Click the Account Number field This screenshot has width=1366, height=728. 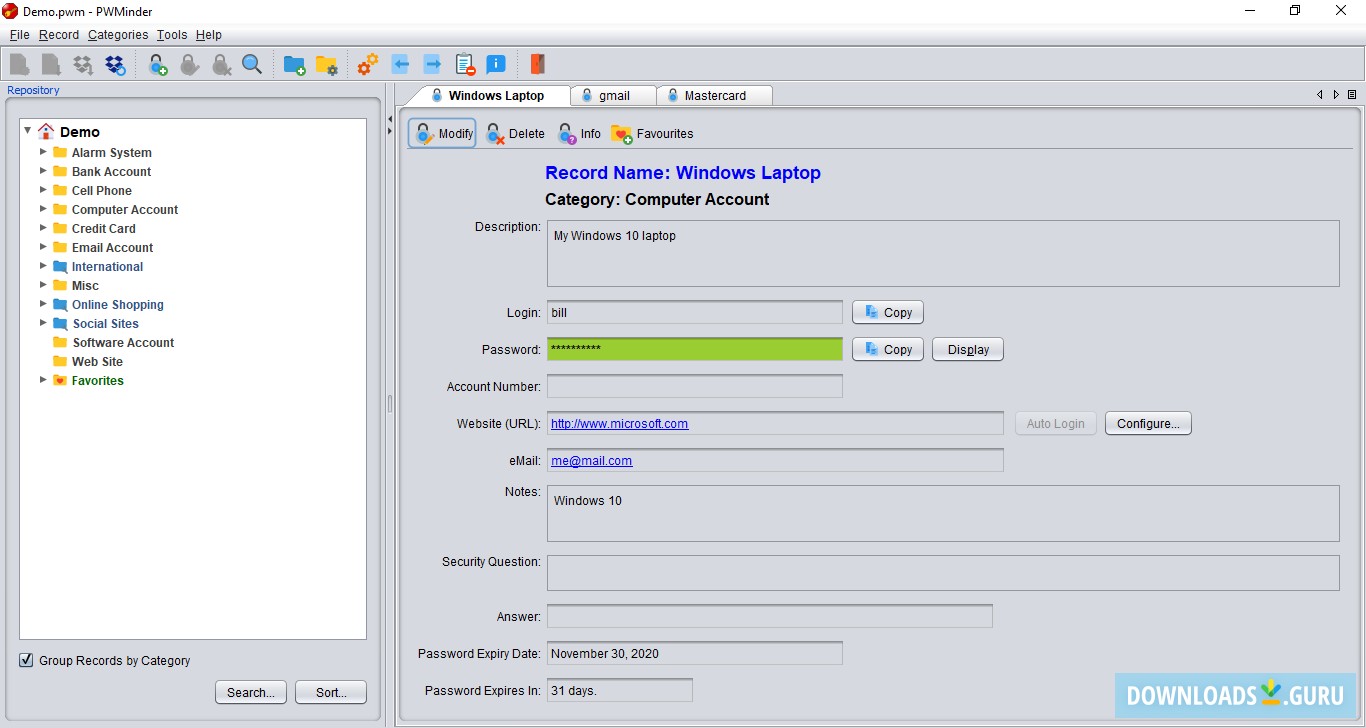[x=695, y=386]
